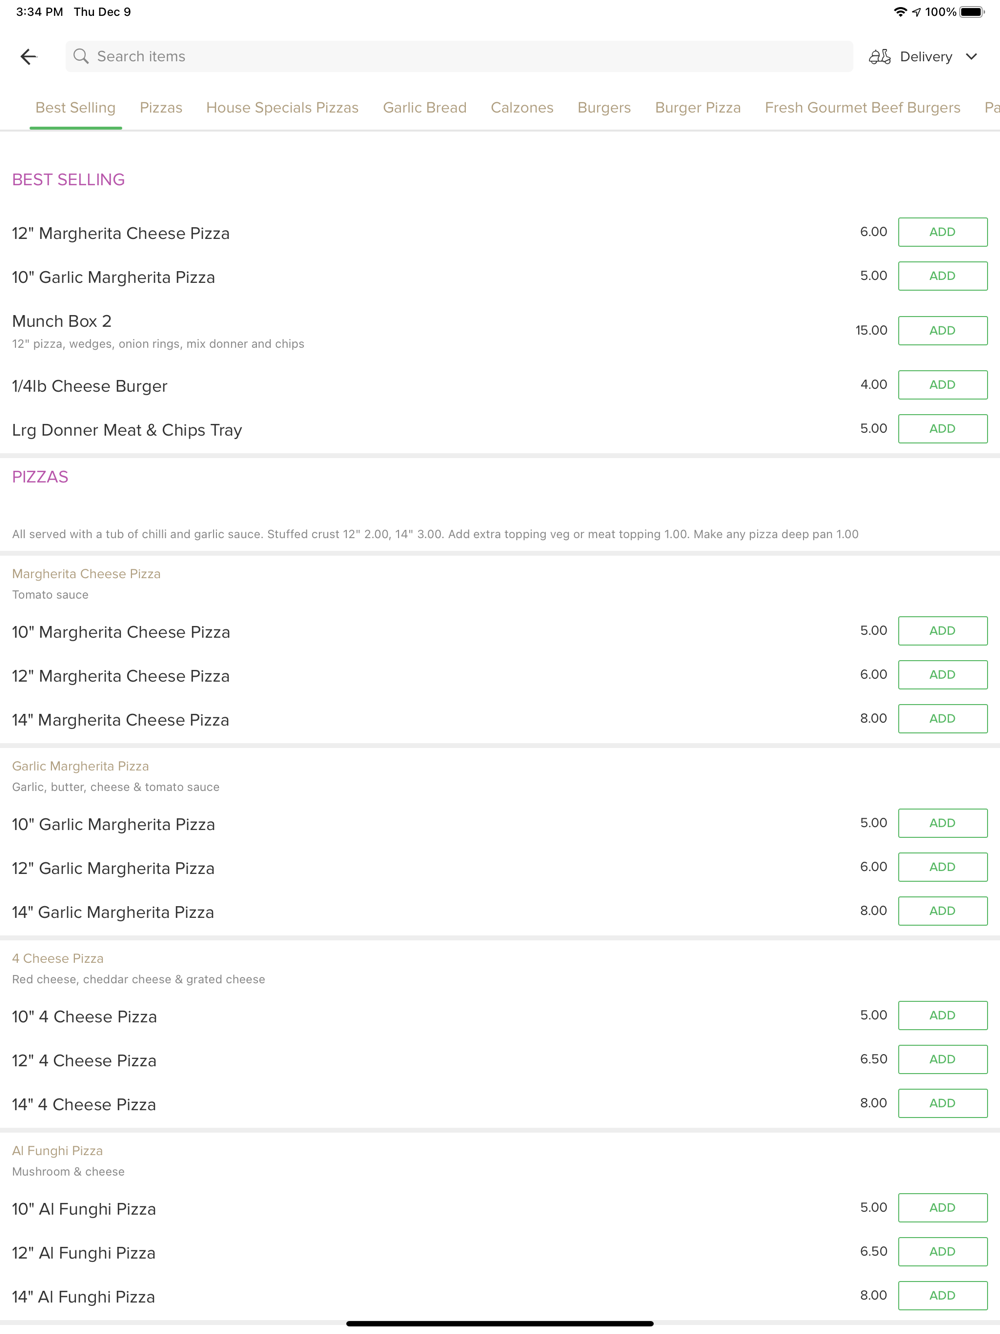Tap the battery icon in status bar

coord(972,12)
